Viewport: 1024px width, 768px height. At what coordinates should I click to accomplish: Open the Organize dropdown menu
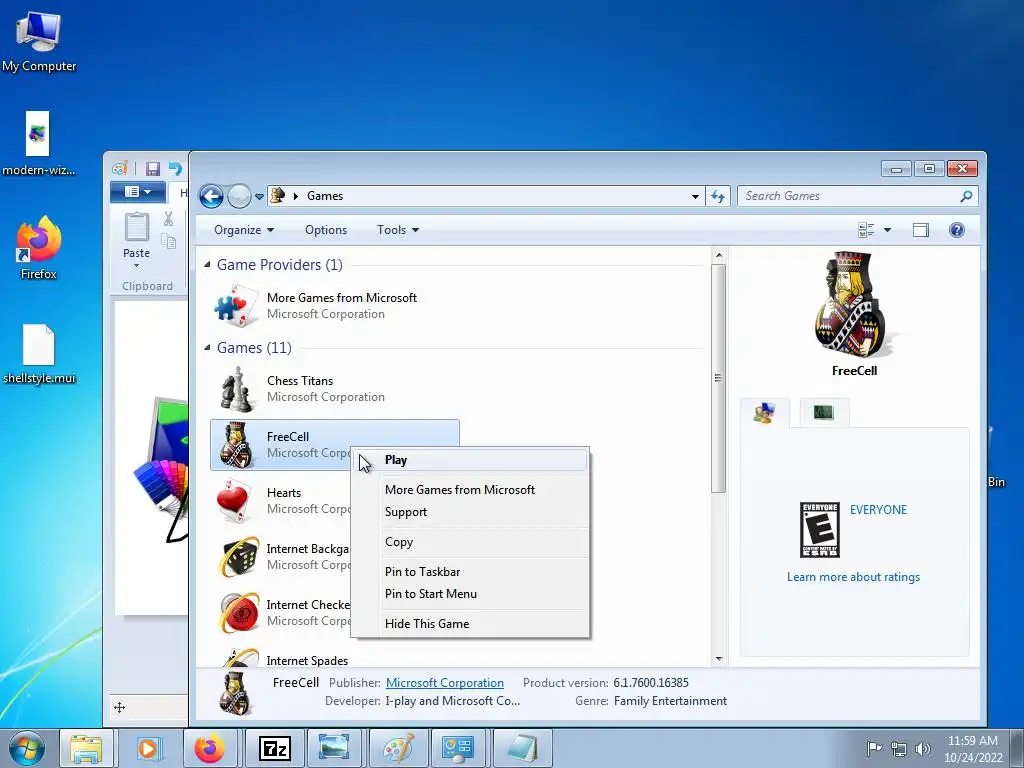click(x=244, y=230)
